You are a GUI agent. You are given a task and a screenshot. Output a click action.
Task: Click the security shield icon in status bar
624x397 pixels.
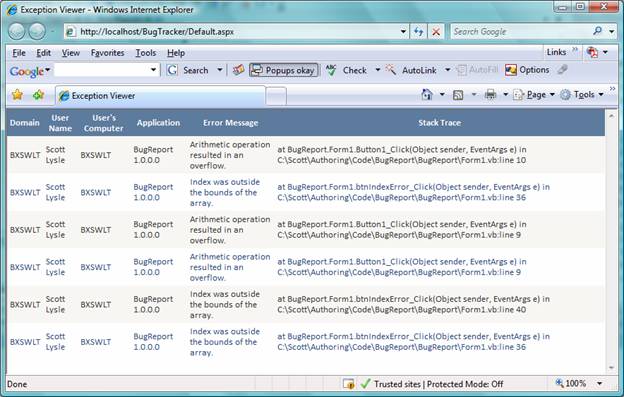(349, 384)
